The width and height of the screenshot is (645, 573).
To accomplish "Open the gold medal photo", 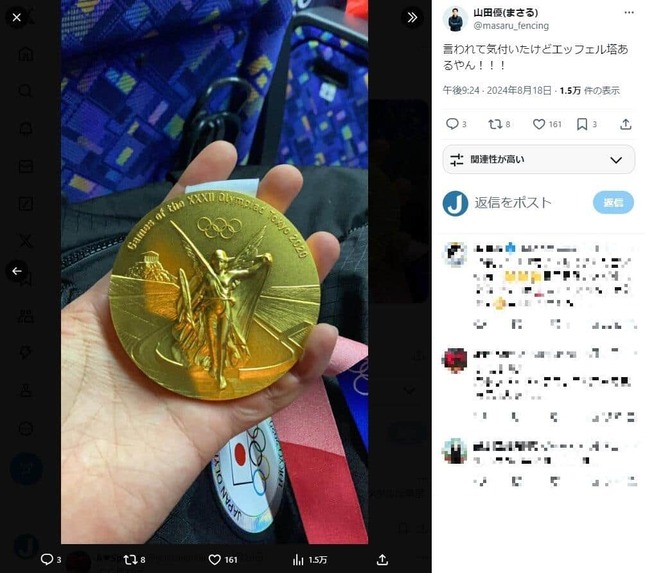I will pyautogui.click(x=214, y=272).
